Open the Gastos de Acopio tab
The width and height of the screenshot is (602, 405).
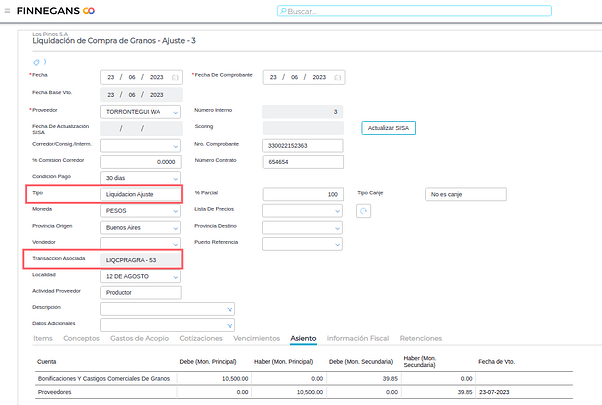(141, 338)
